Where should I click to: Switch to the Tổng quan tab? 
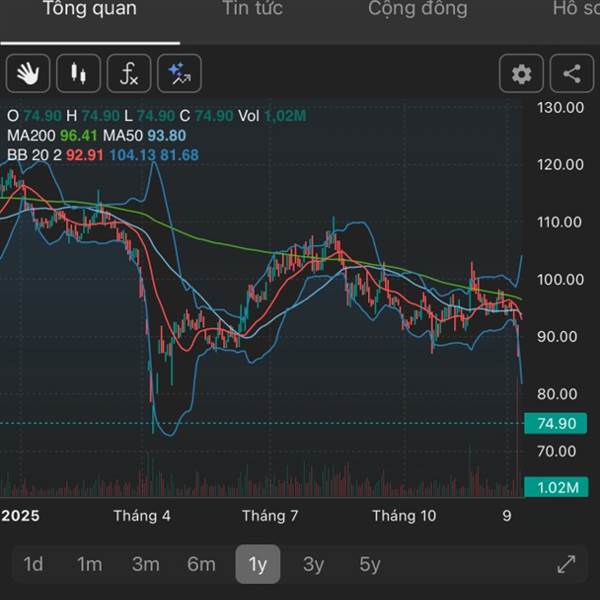[90, 8]
